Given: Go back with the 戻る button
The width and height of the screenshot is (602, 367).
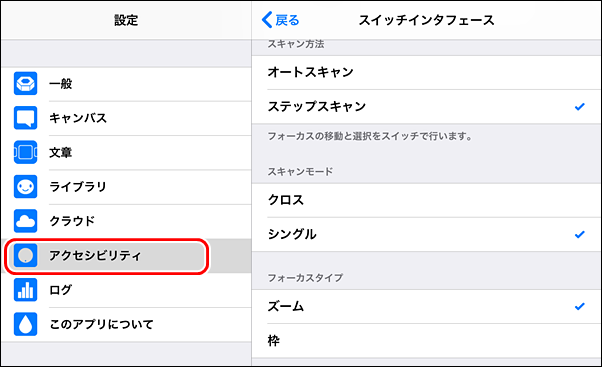Looking at the screenshot, I should point(280,20).
